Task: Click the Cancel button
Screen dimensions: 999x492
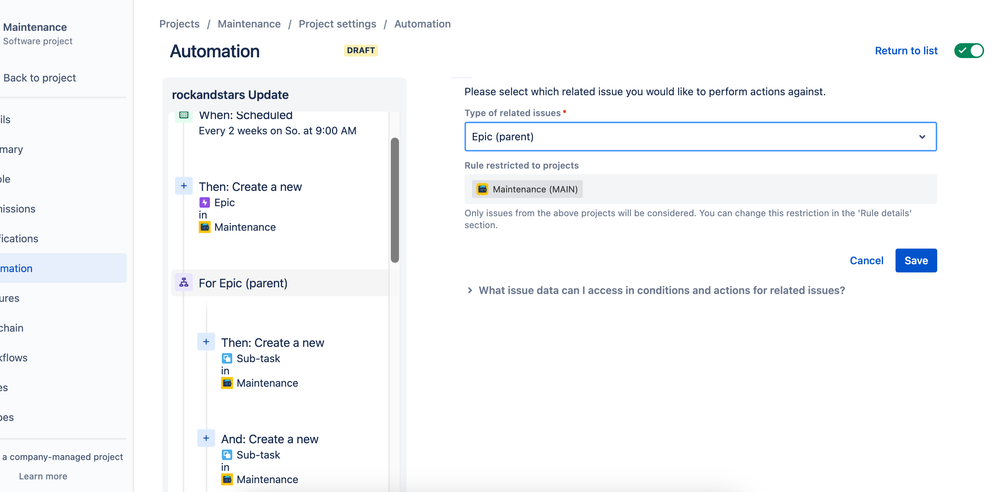Action: point(866,261)
